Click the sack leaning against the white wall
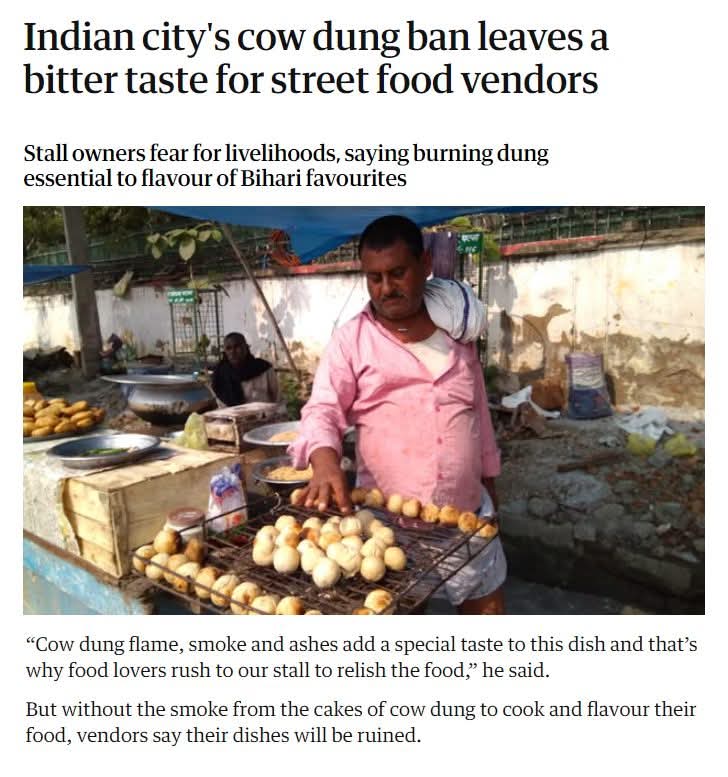Image resolution: width=728 pixels, height=777 pixels. [x=588, y=386]
